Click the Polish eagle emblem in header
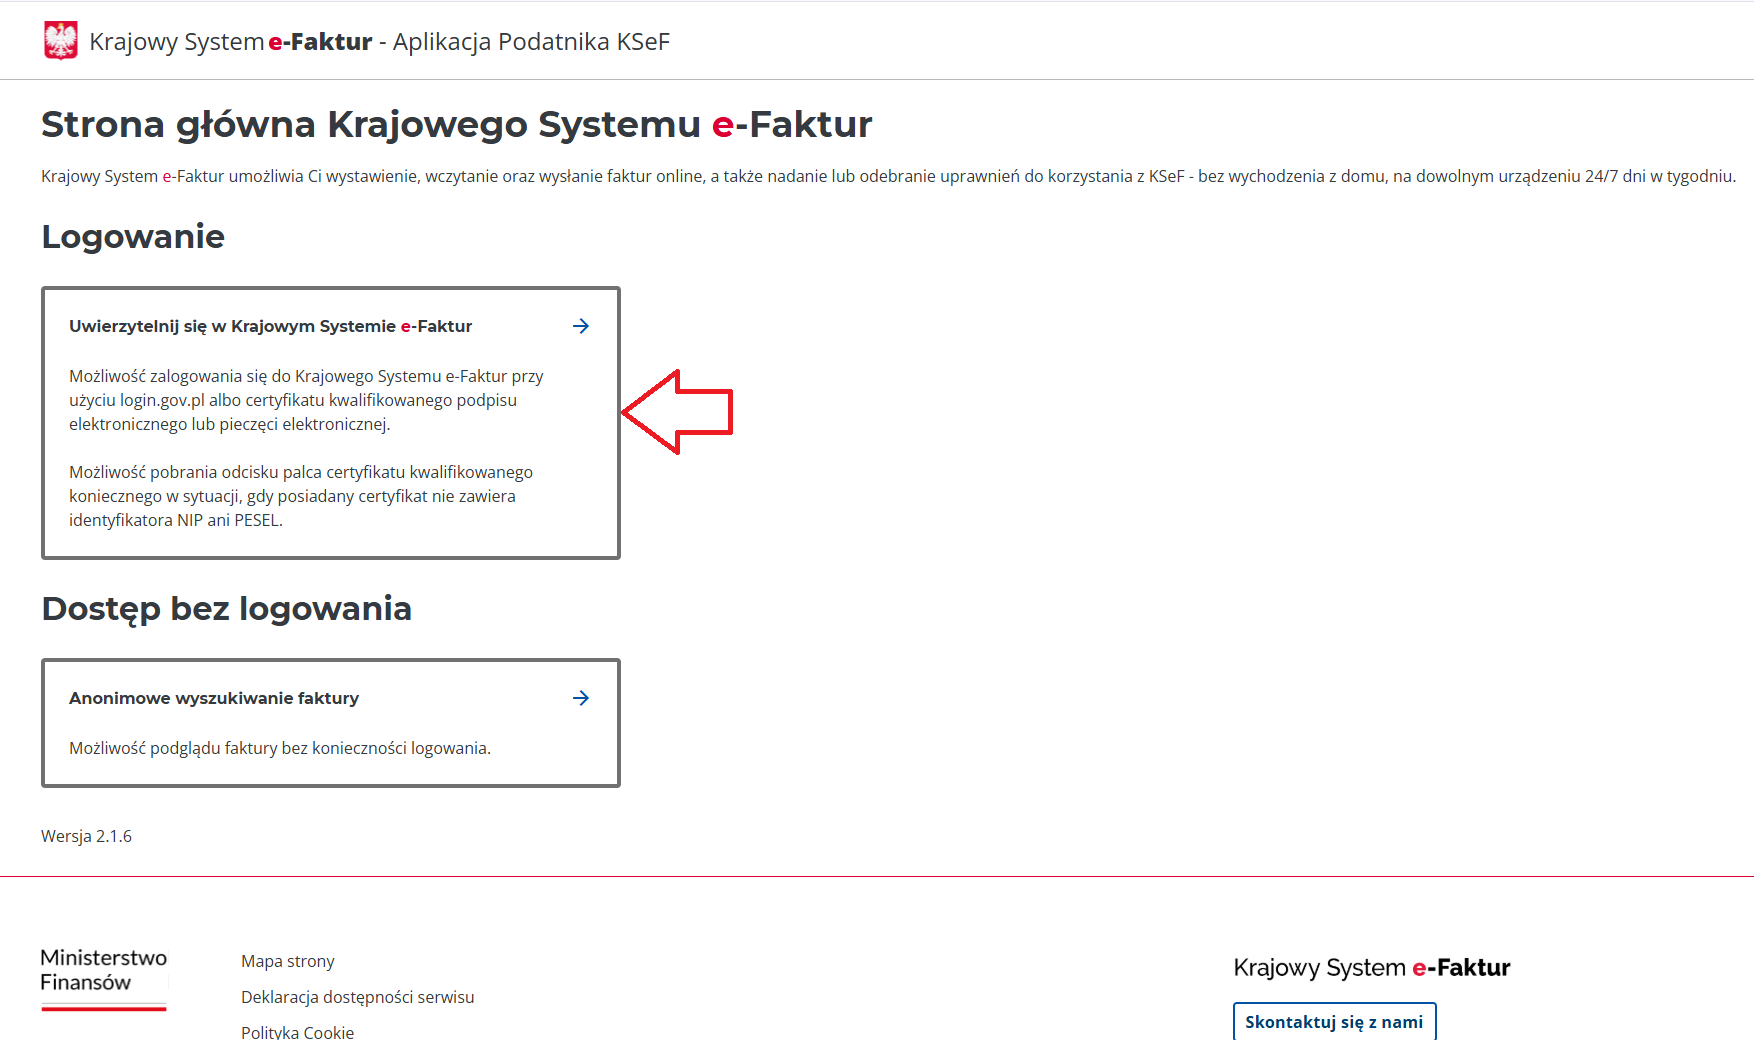Screen dimensions: 1754x1040 coord(61,41)
